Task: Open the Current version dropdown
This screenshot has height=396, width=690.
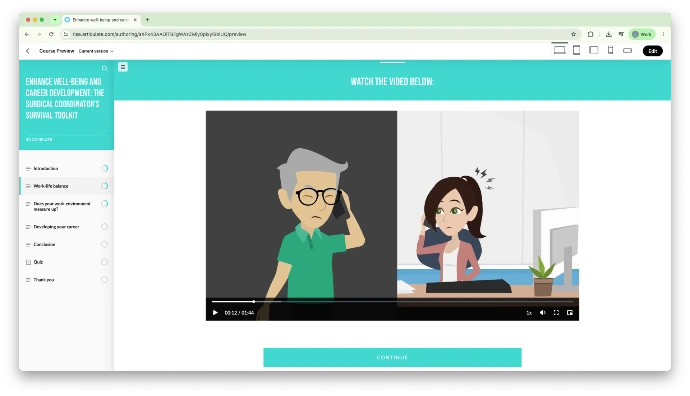Action: [96, 51]
